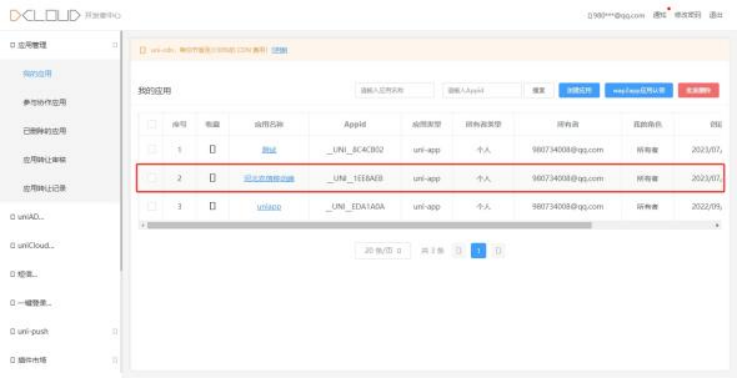Collapse the 应用管理 sidebar section
The image size is (737, 378).
click(x=115, y=45)
